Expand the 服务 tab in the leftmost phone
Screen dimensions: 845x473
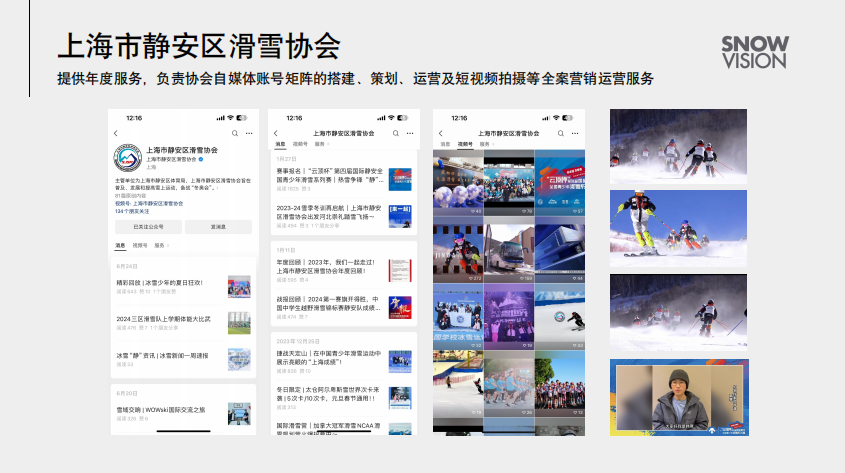(x=160, y=244)
